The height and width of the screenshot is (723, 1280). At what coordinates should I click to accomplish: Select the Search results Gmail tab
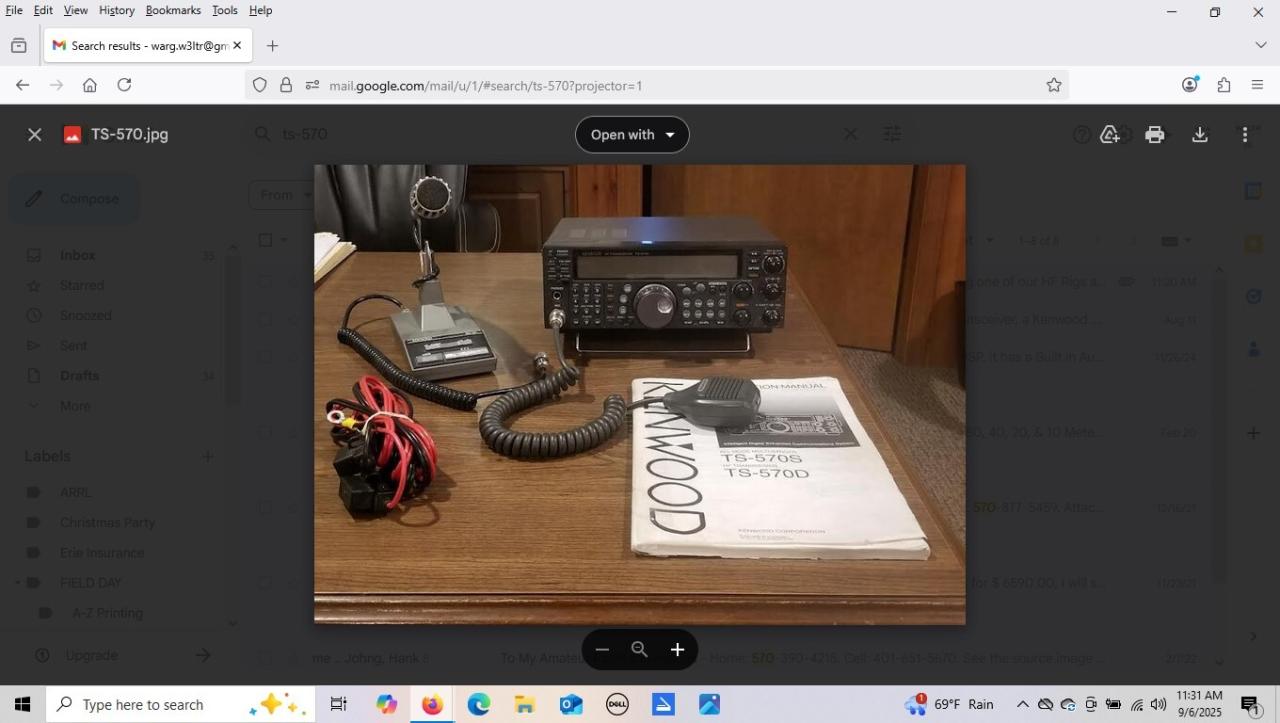click(x=148, y=46)
